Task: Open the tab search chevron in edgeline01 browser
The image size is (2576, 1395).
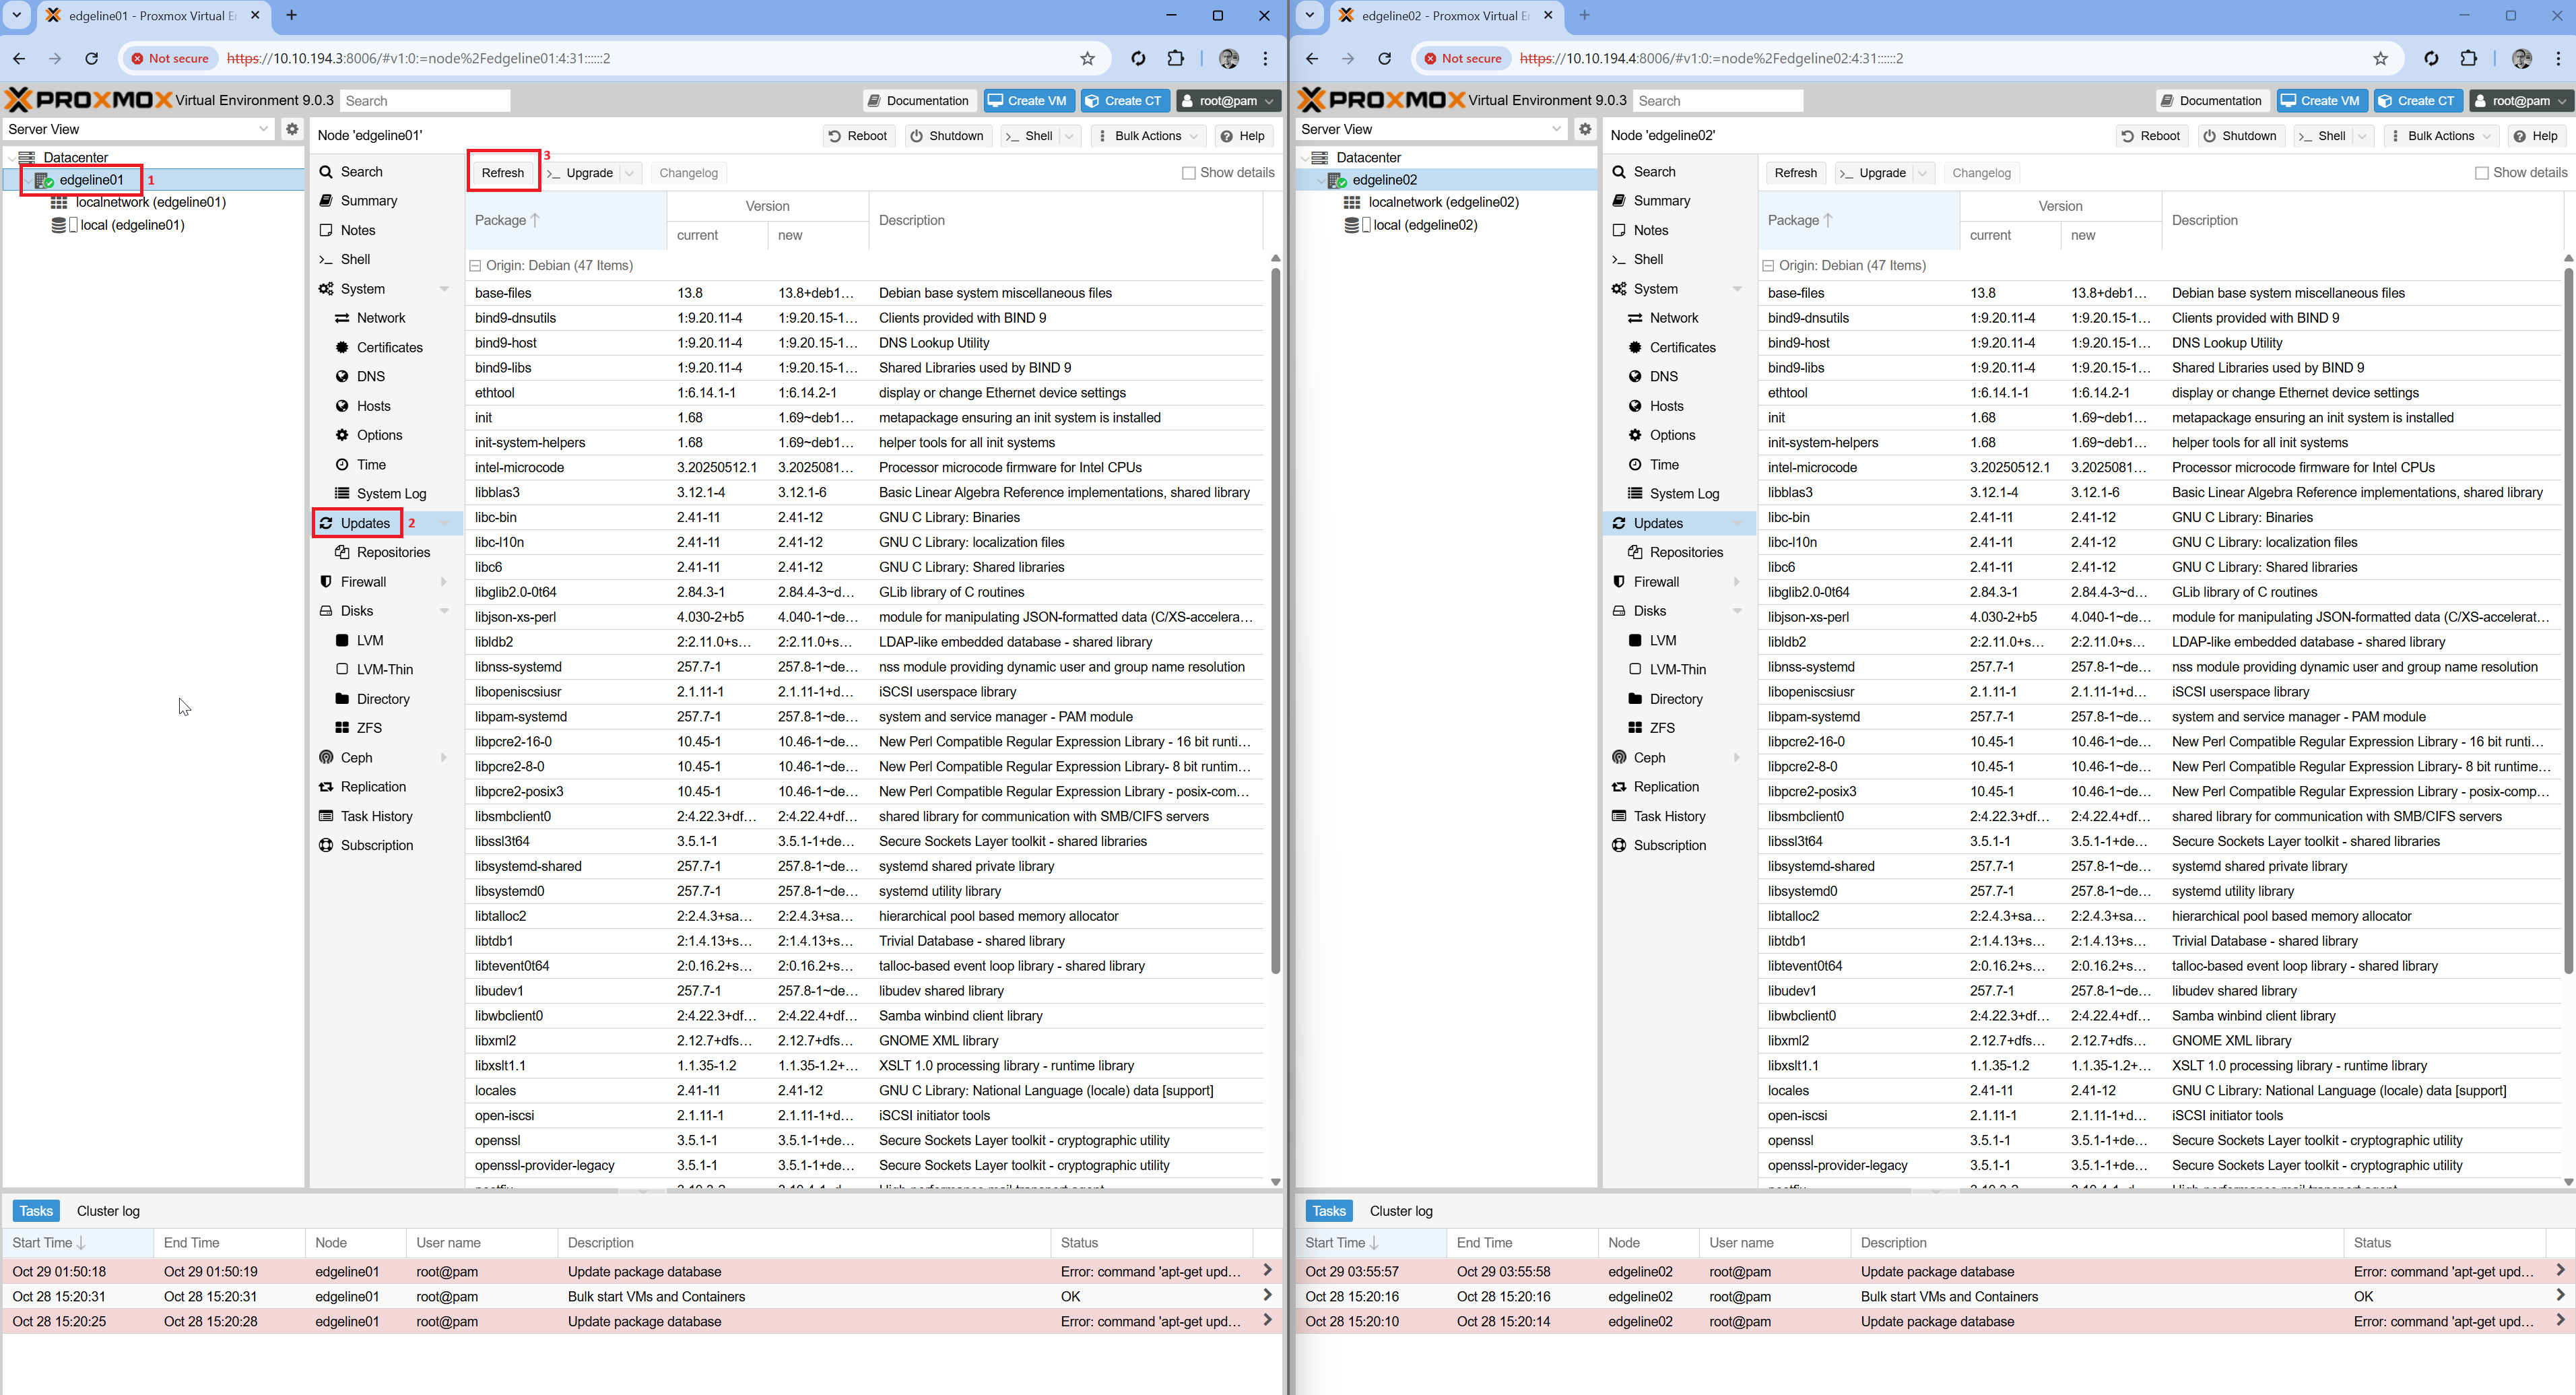Action: (x=17, y=15)
